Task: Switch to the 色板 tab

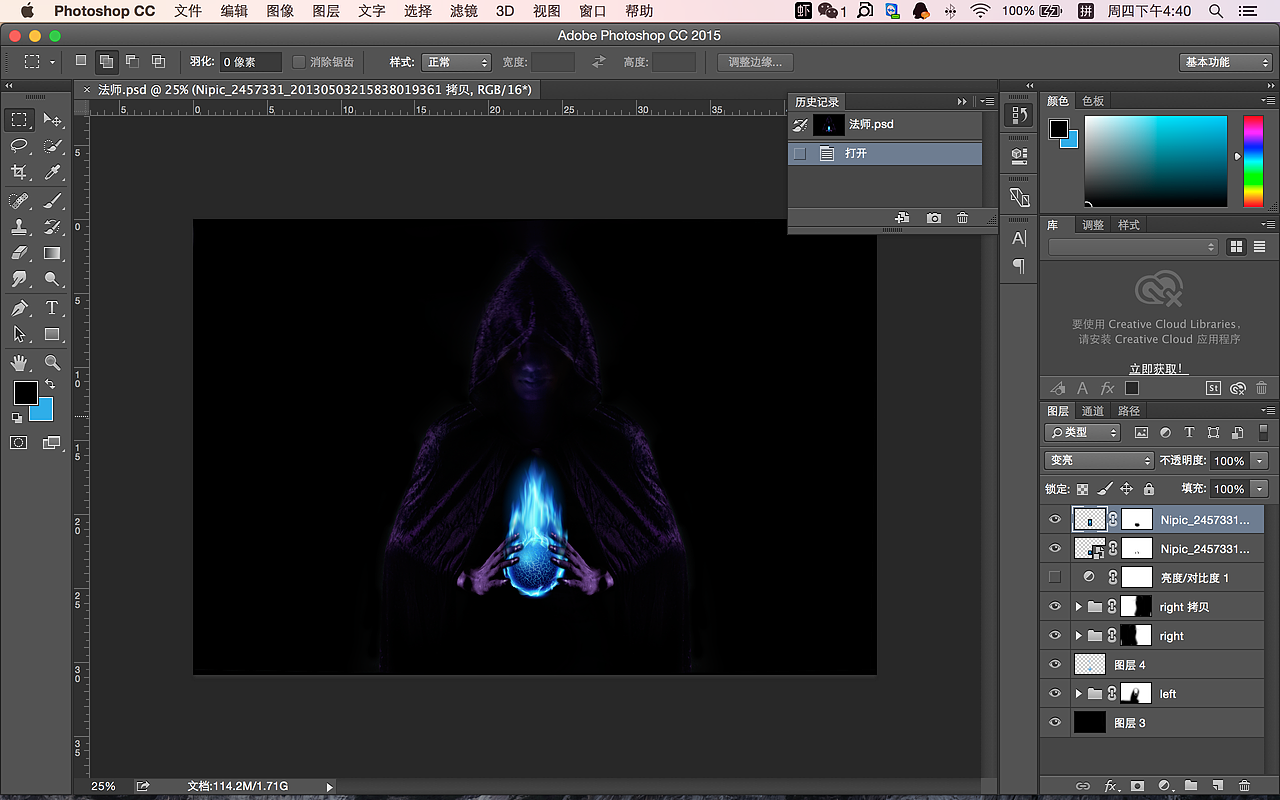Action: pos(1093,101)
